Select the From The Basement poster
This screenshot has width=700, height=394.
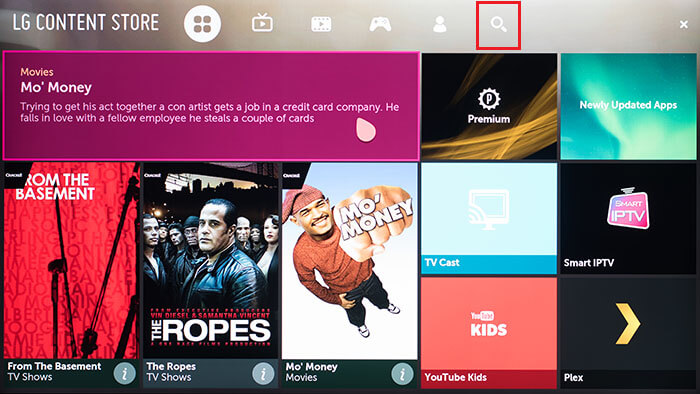pyautogui.click(x=71, y=261)
